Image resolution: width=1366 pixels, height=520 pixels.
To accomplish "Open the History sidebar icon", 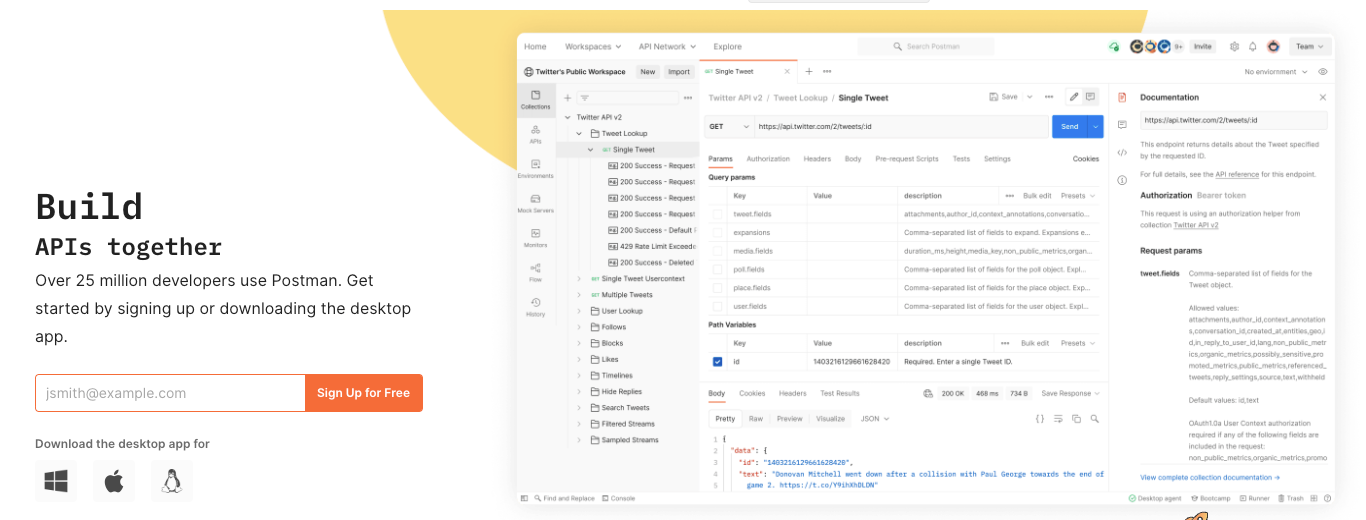I will click(535, 307).
